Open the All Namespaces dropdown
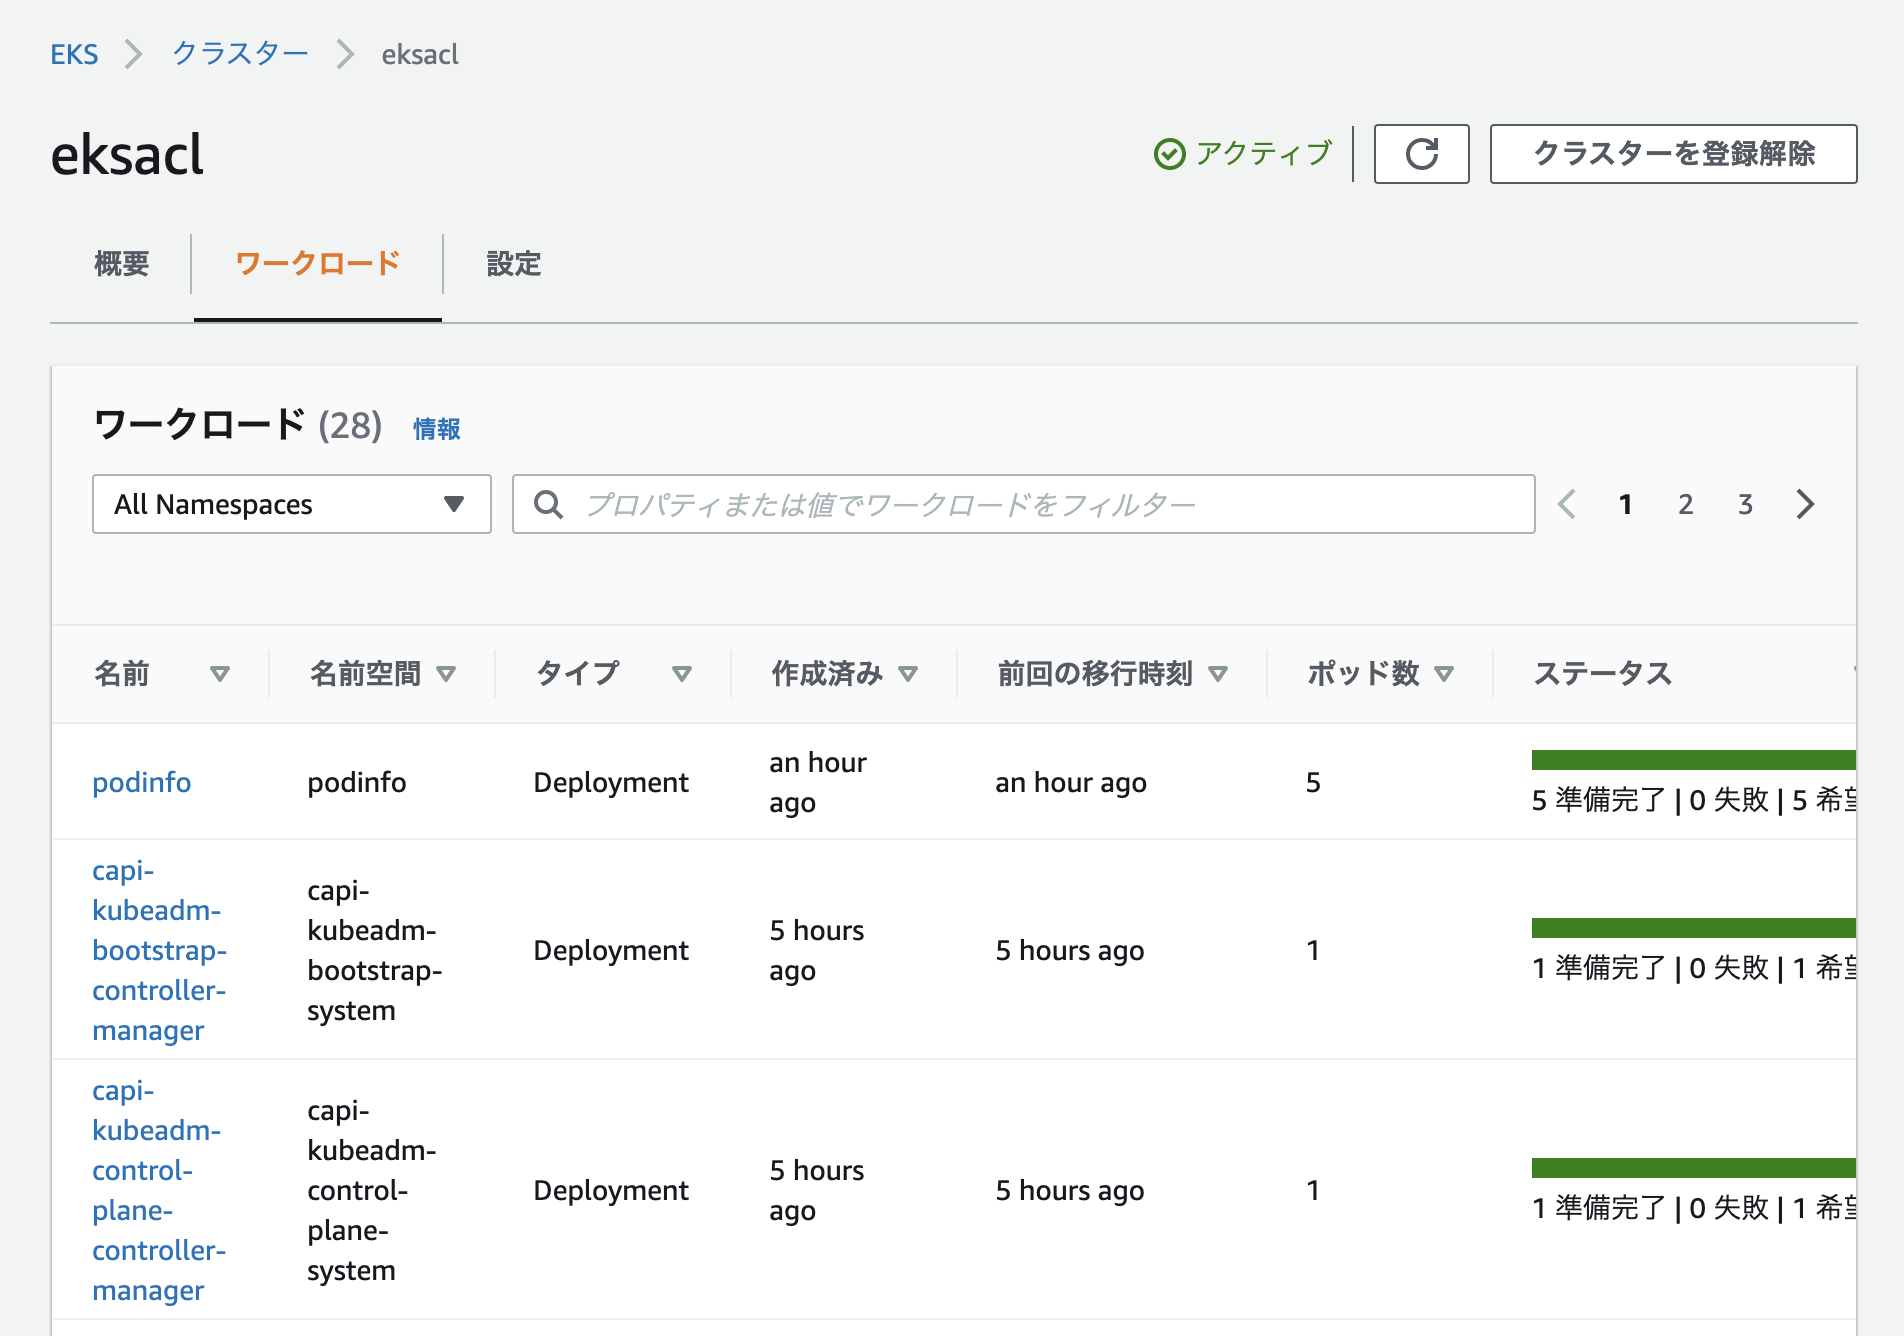This screenshot has width=1904, height=1336. pyautogui.click(x=291, y=504)
